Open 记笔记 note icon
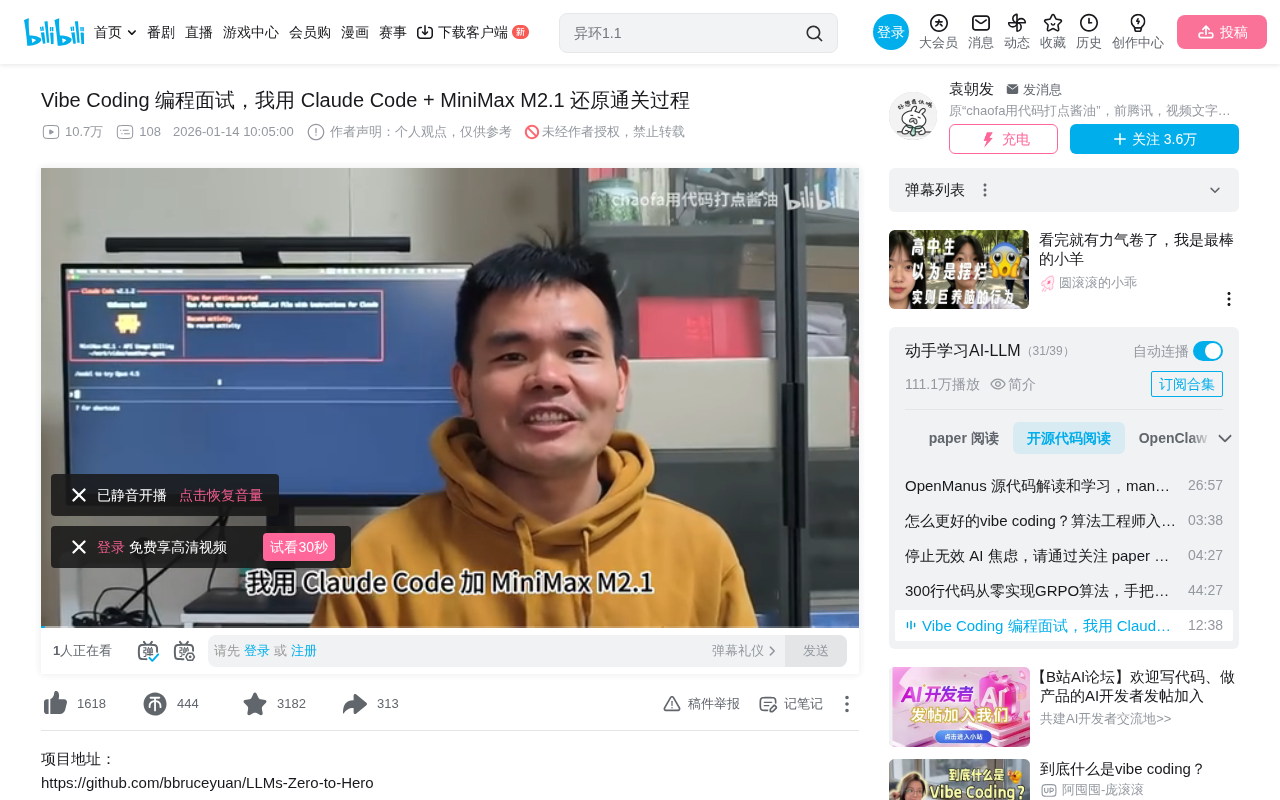 (x=791, y=704)
